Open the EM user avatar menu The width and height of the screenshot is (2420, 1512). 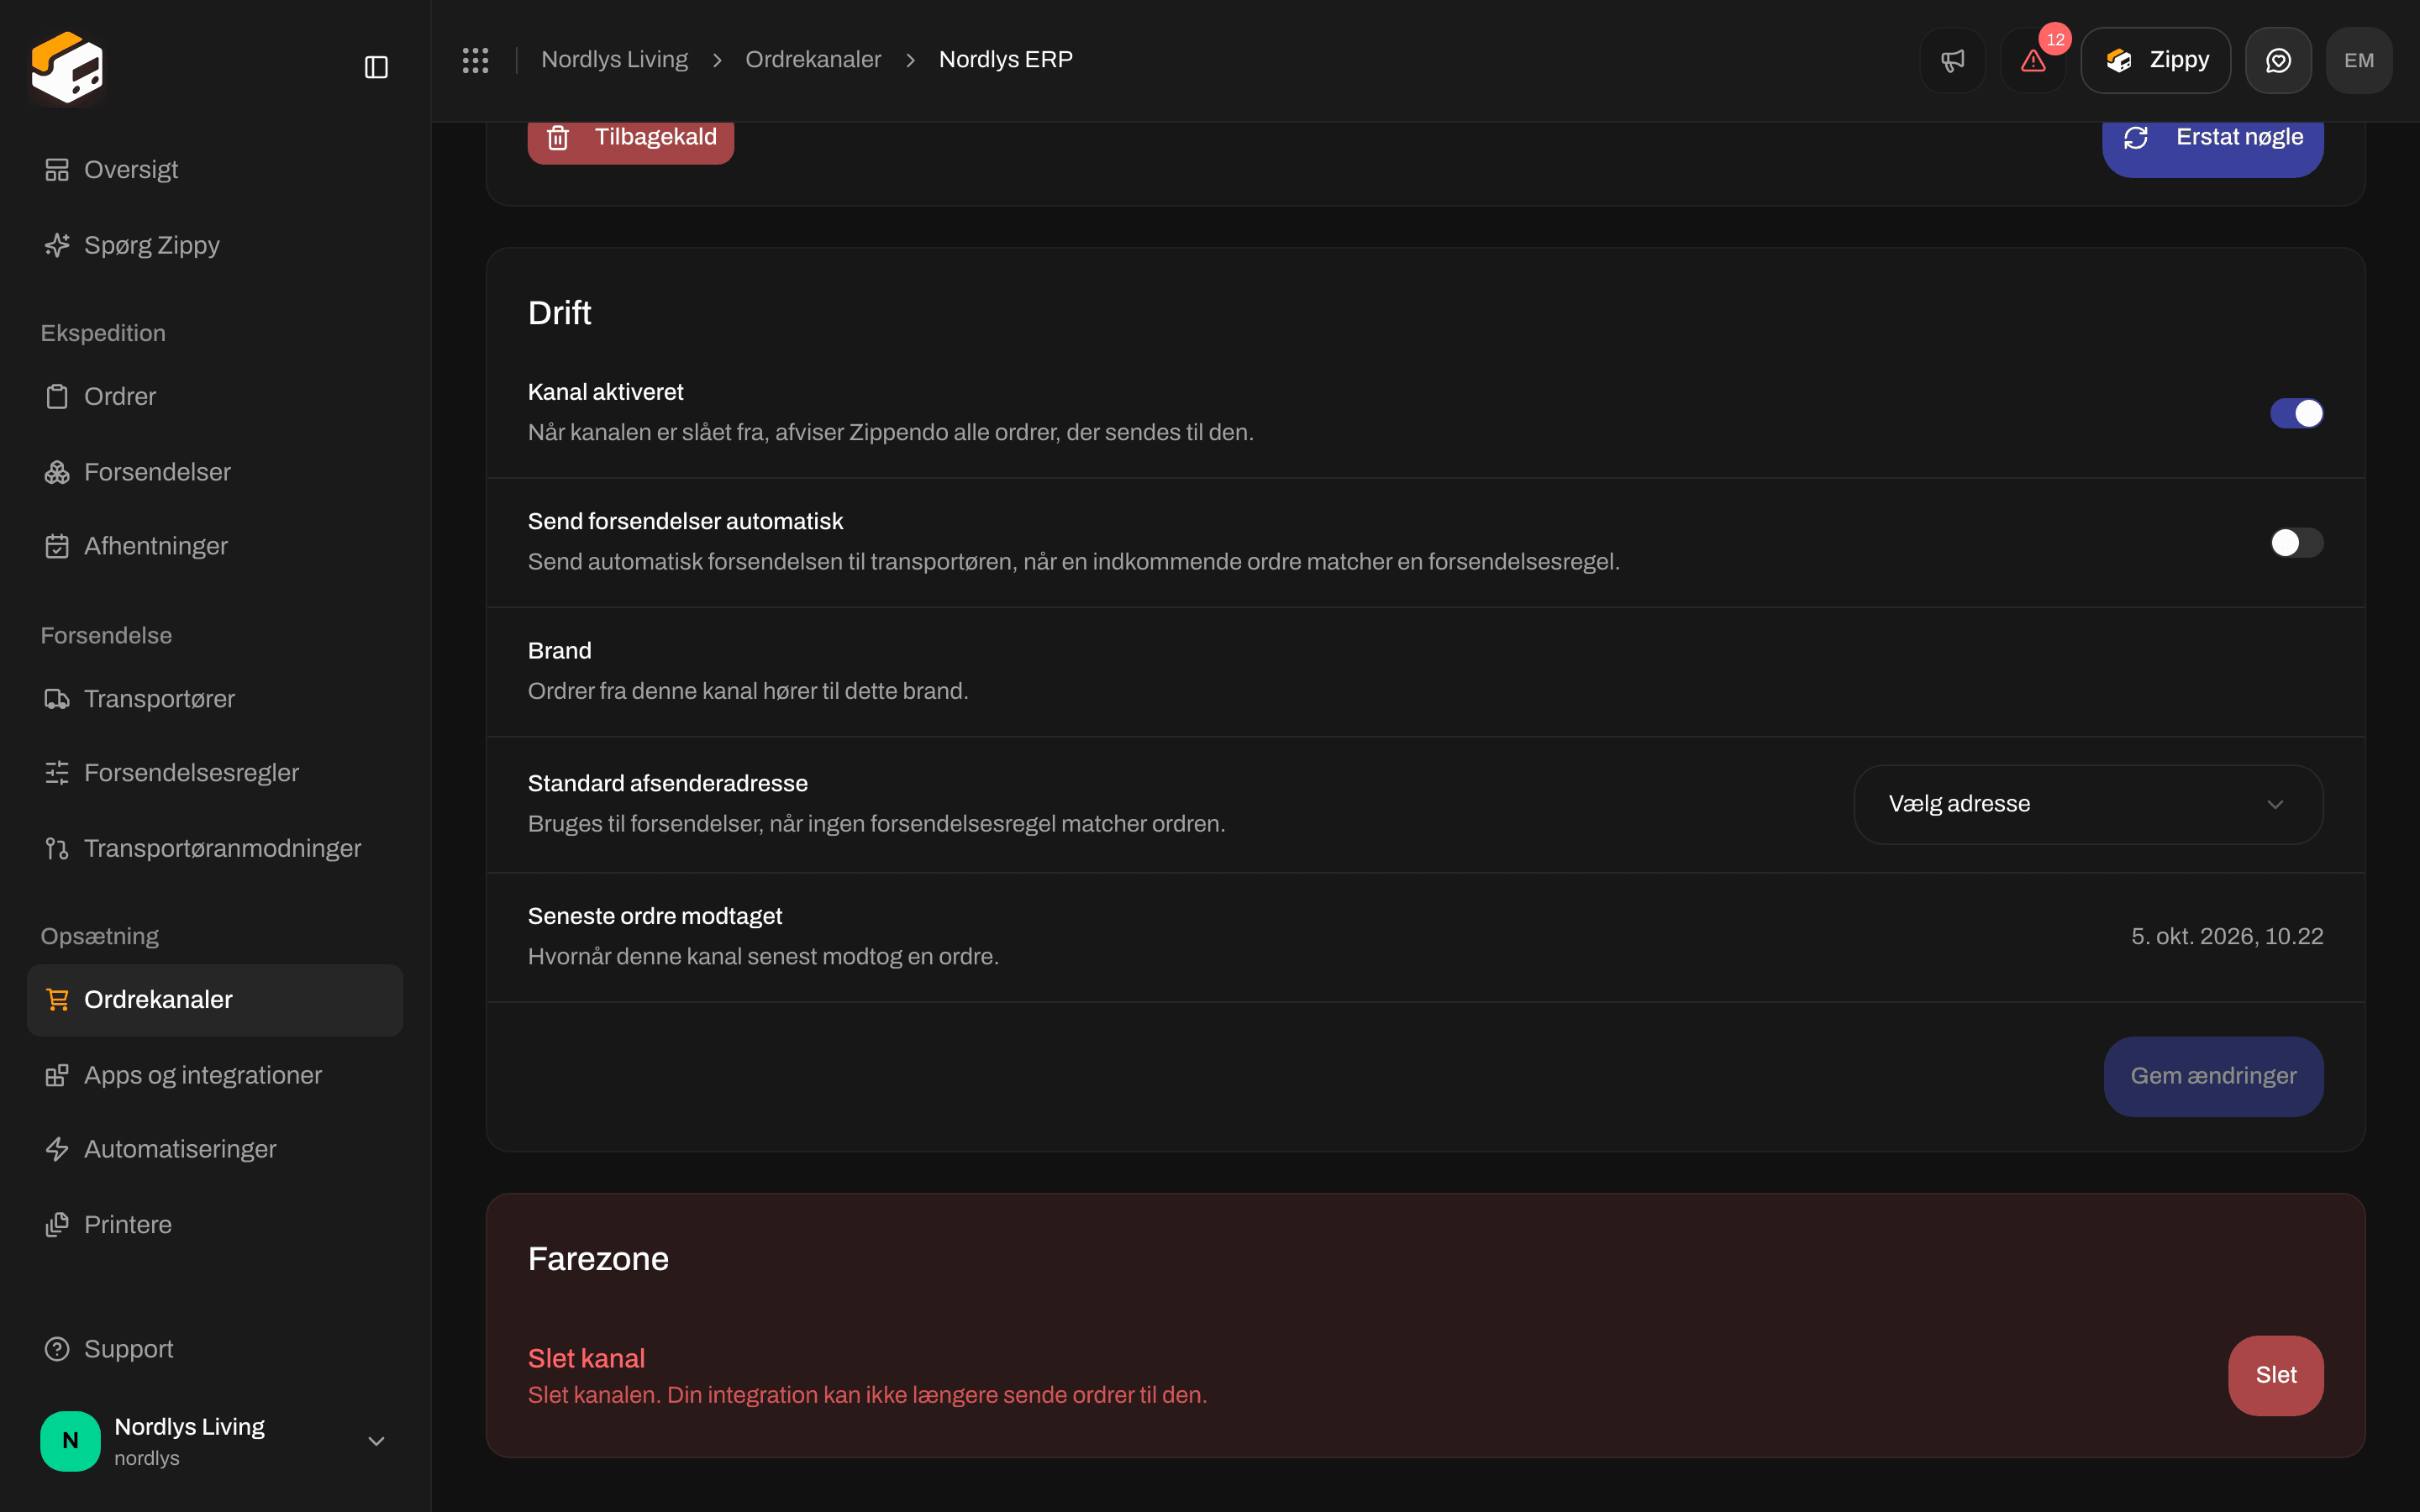point(2359,60)
